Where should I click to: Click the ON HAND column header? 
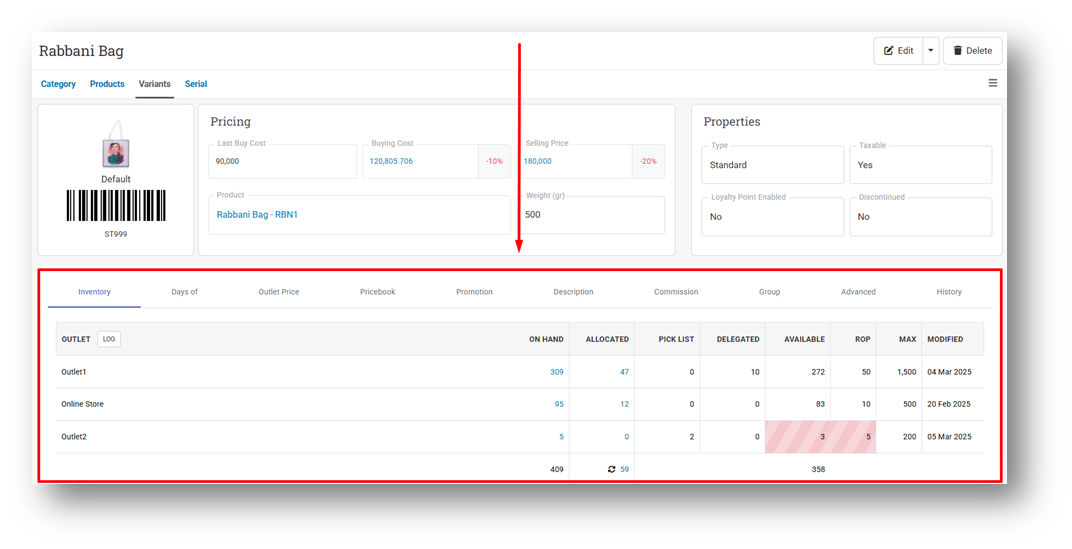click(546, 339)
